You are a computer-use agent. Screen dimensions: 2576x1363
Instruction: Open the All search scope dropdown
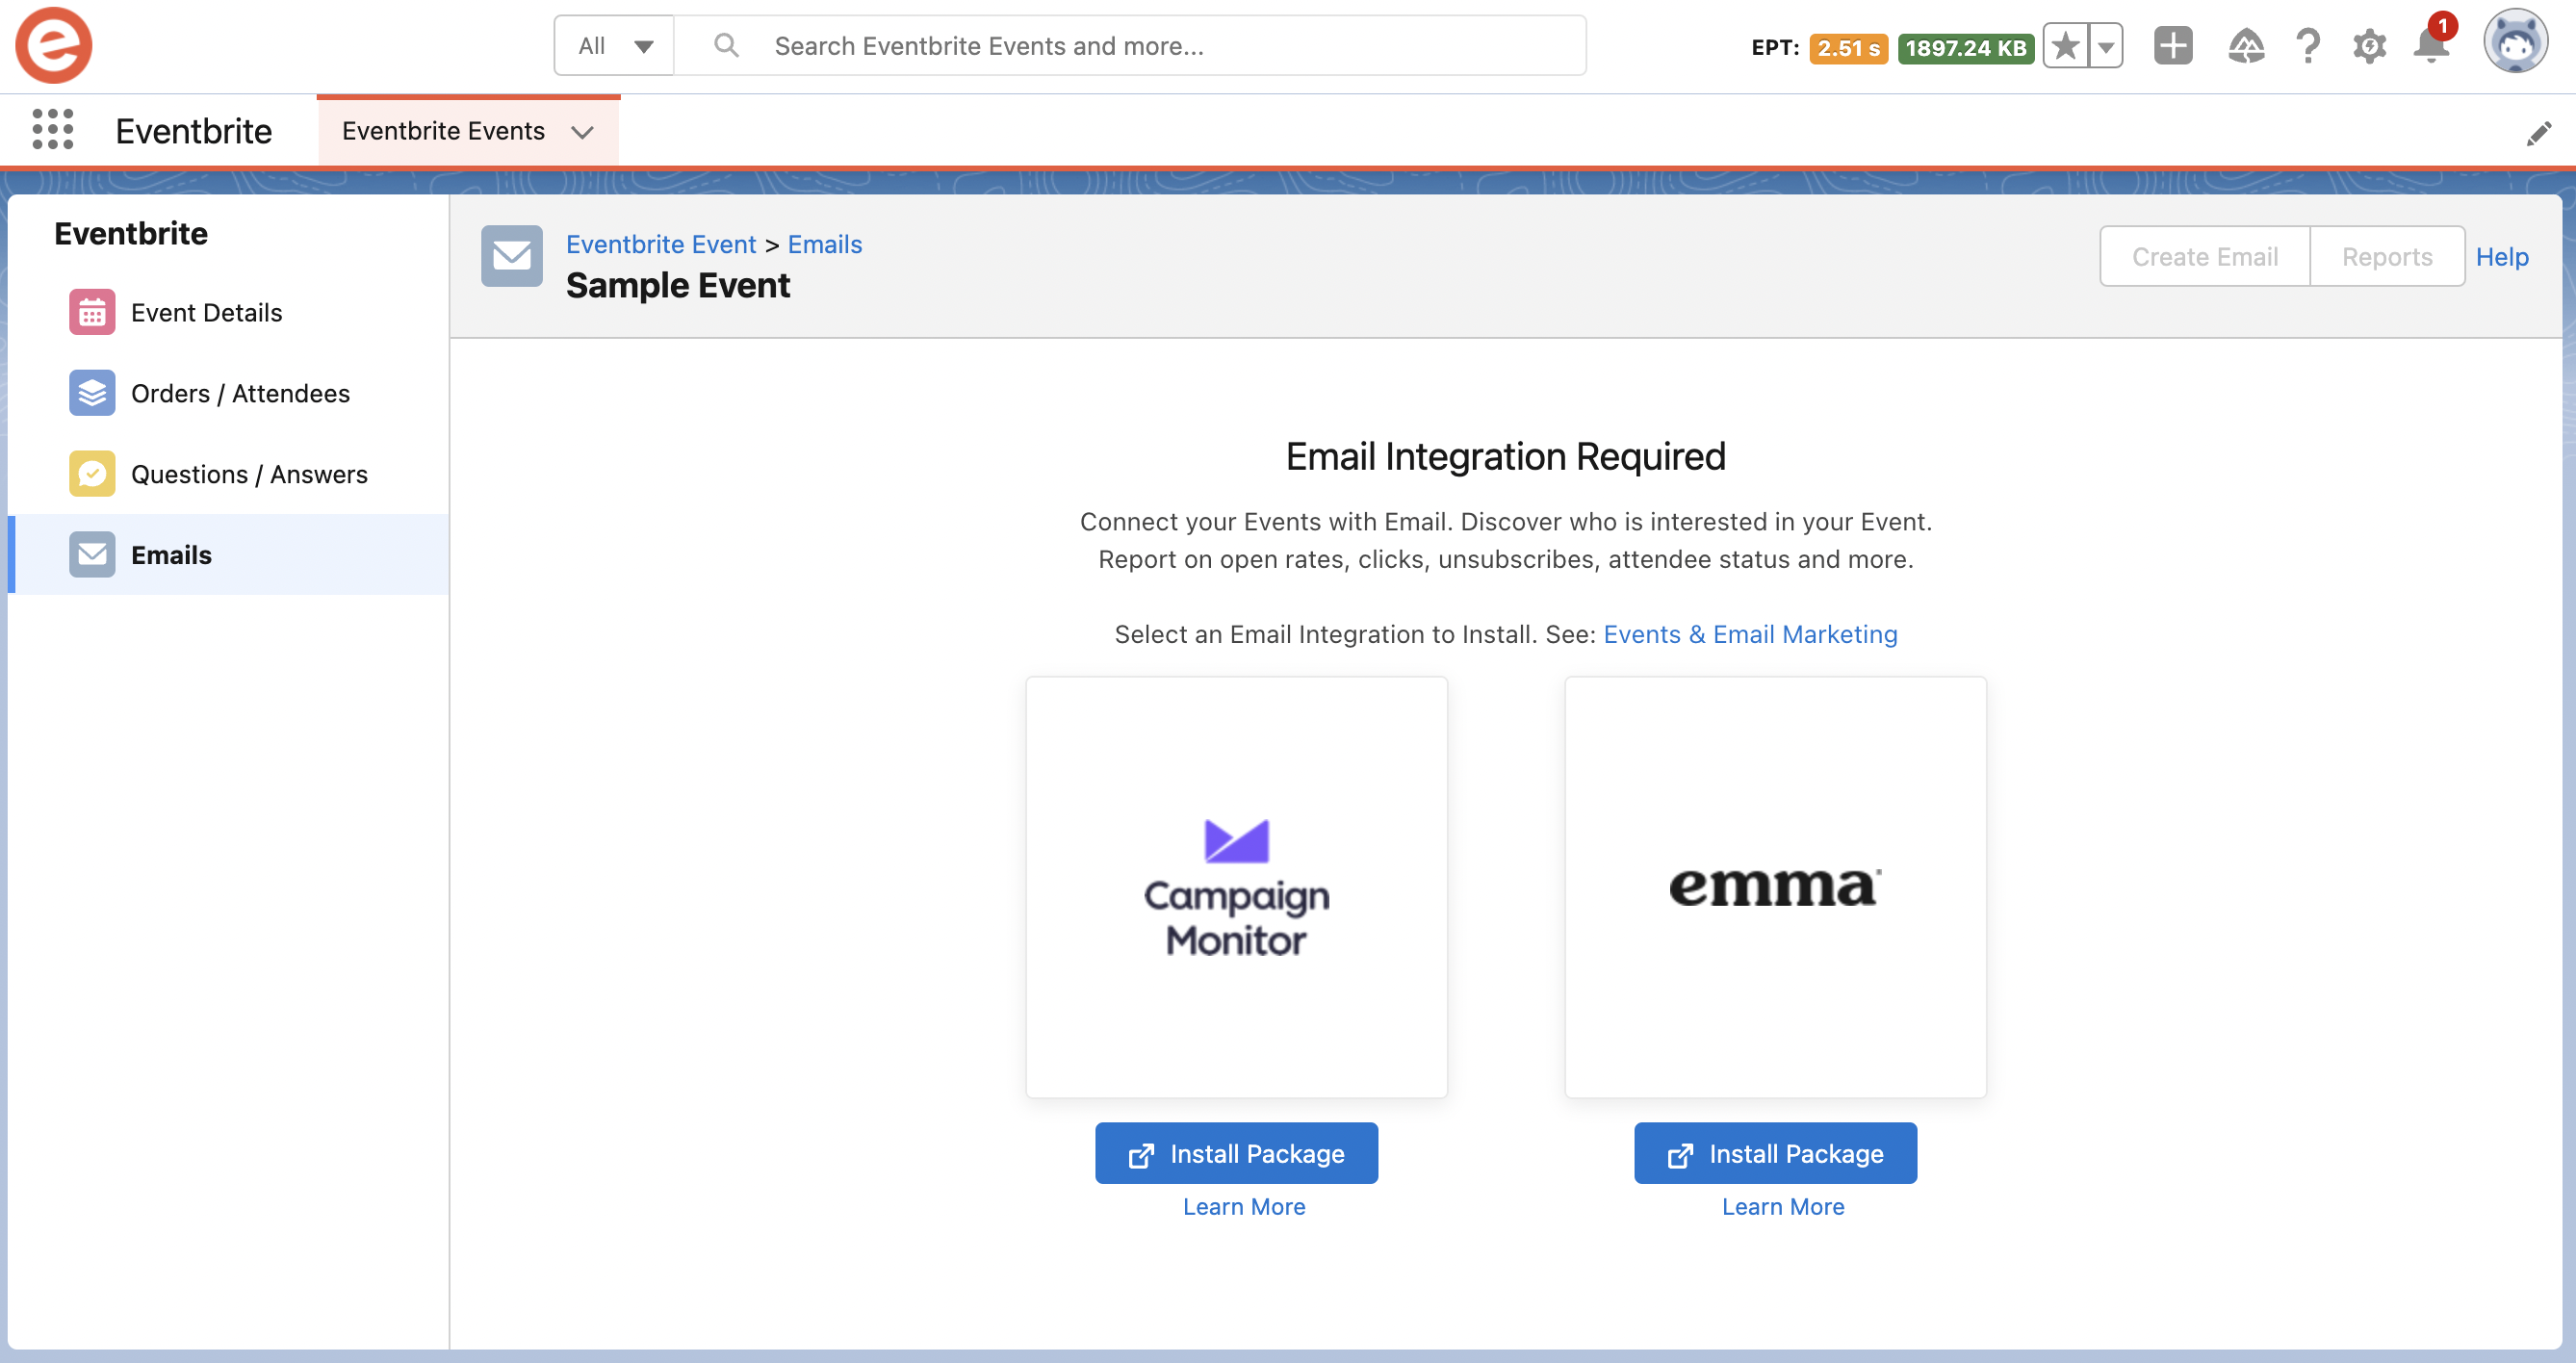[614, 45]
